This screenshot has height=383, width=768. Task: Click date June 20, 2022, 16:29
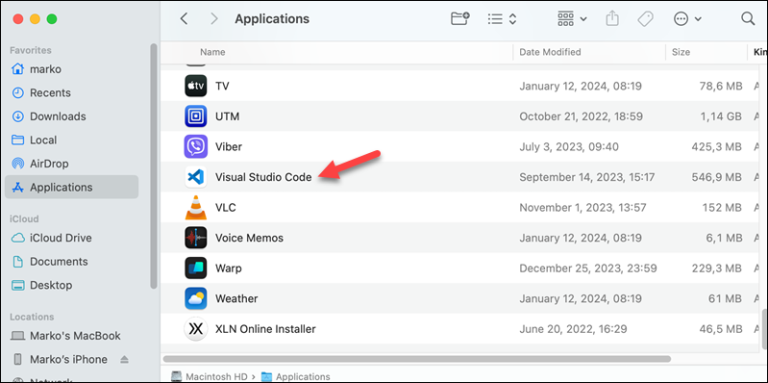pyautogui.click(x=573, y=329)
